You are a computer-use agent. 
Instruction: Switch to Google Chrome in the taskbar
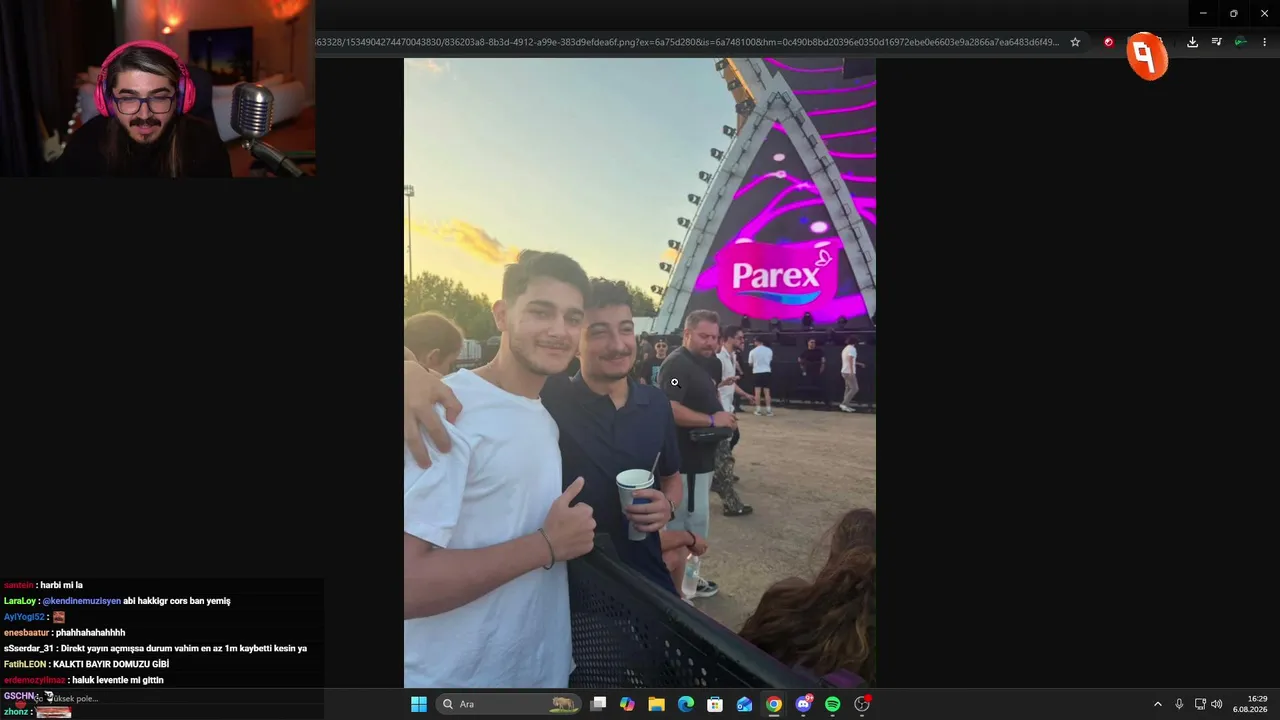tap(774, 704)
